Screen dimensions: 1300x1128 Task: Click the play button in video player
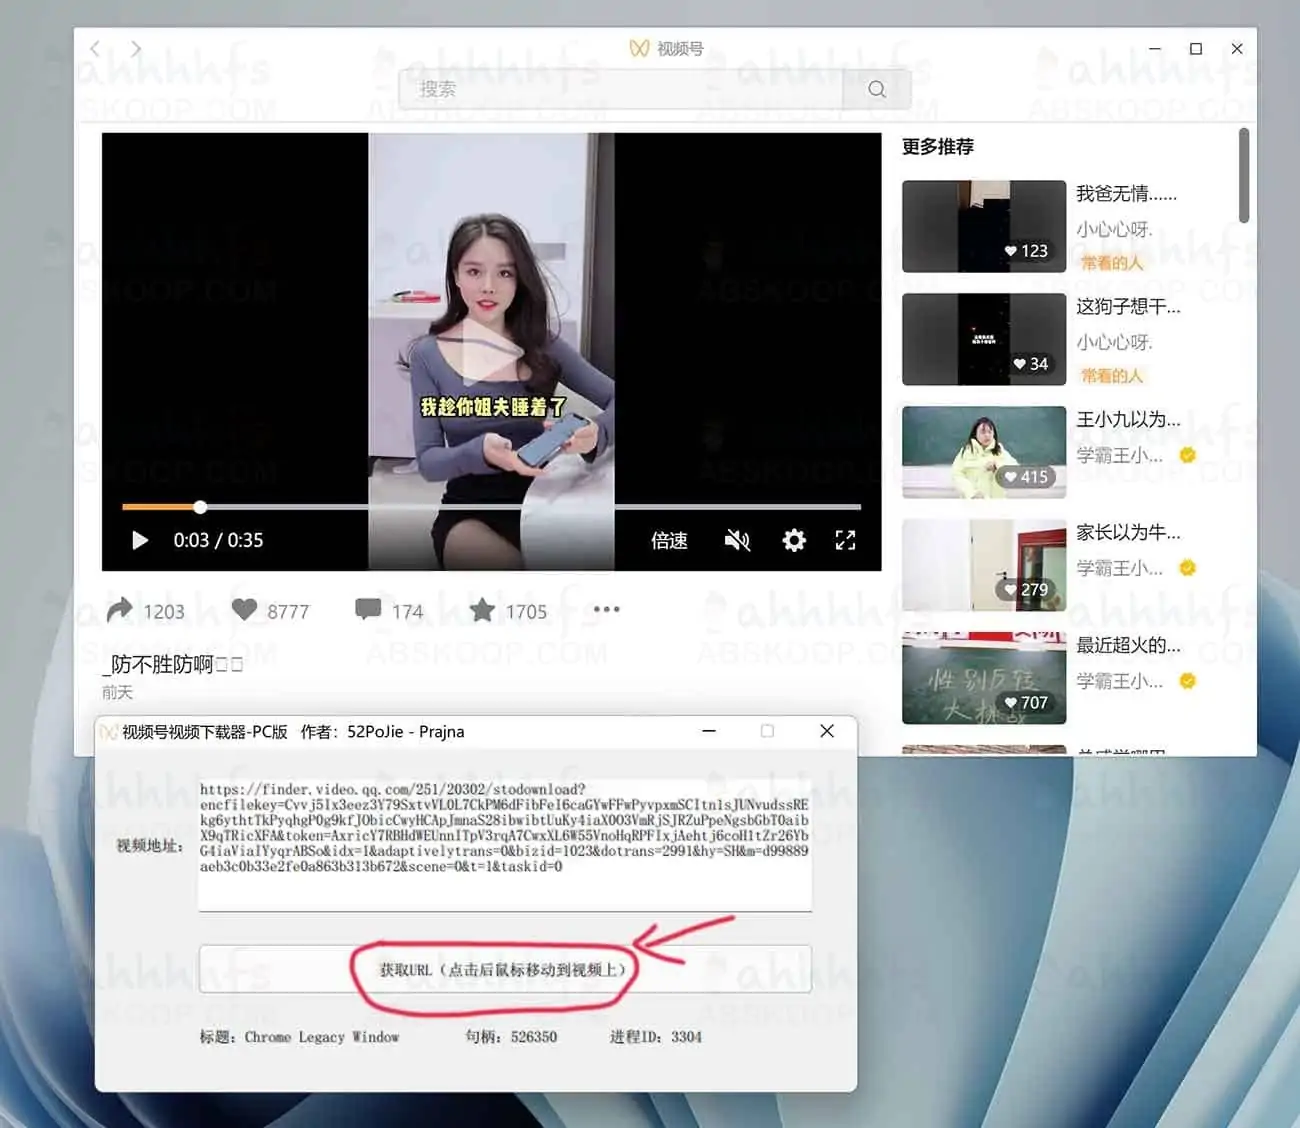tap(140, 541)
